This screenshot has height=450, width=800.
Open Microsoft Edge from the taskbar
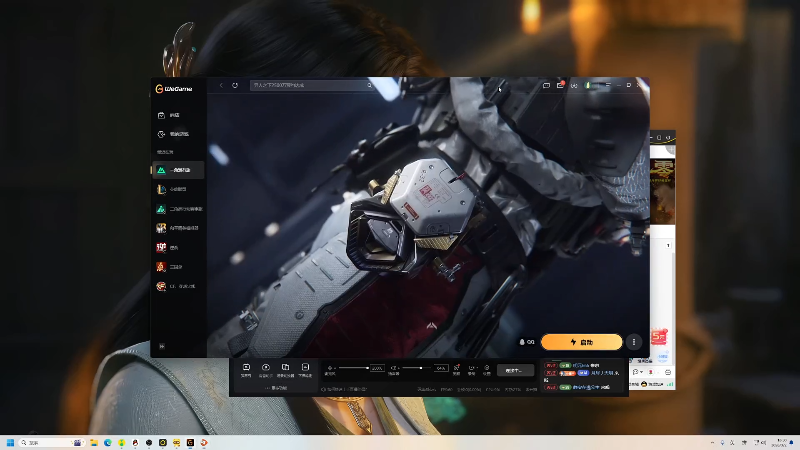pyautogui.click(x=108, y=442)
